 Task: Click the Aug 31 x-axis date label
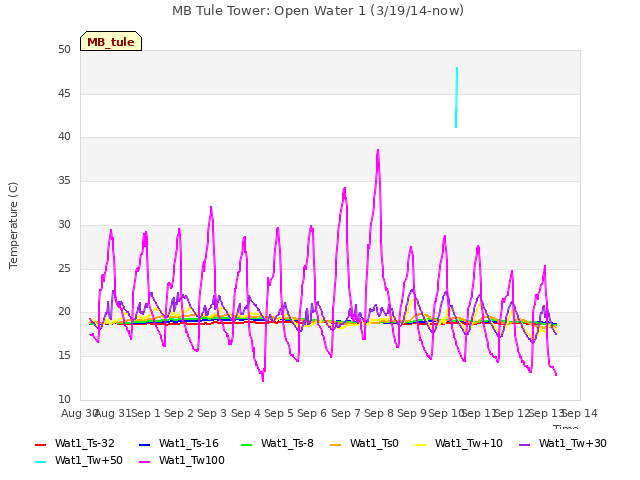pos(113,413)
